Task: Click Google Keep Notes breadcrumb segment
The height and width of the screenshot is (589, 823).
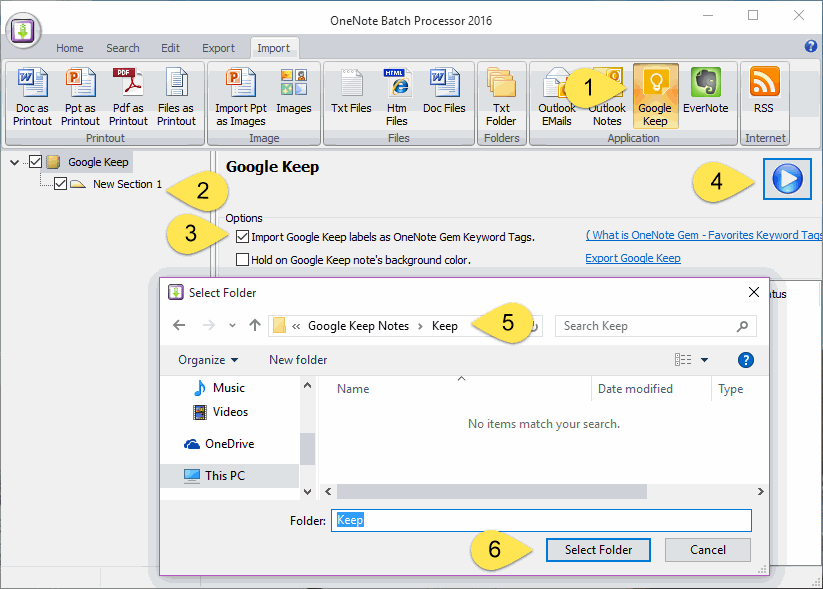Action: coord(358,326)
